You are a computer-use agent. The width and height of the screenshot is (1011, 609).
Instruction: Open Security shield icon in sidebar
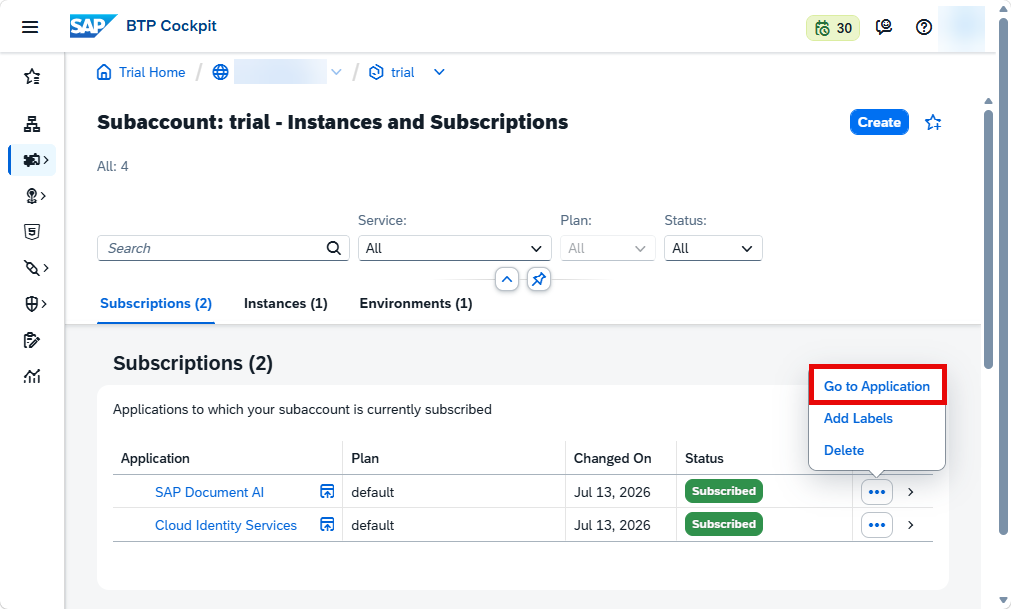tap(31, 304)
